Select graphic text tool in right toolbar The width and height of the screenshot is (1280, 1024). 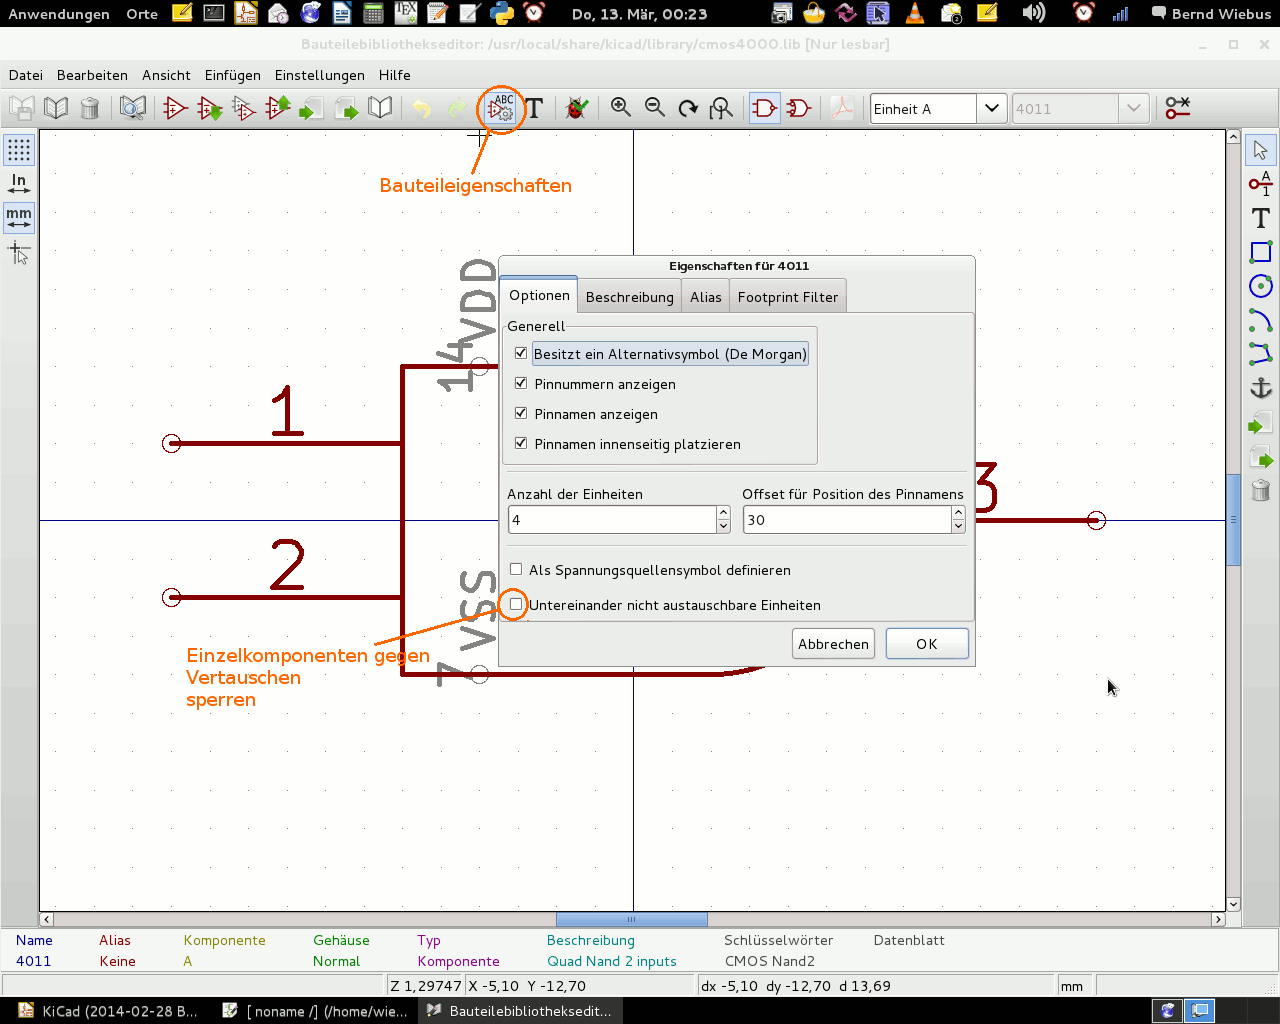point(1261,218)
